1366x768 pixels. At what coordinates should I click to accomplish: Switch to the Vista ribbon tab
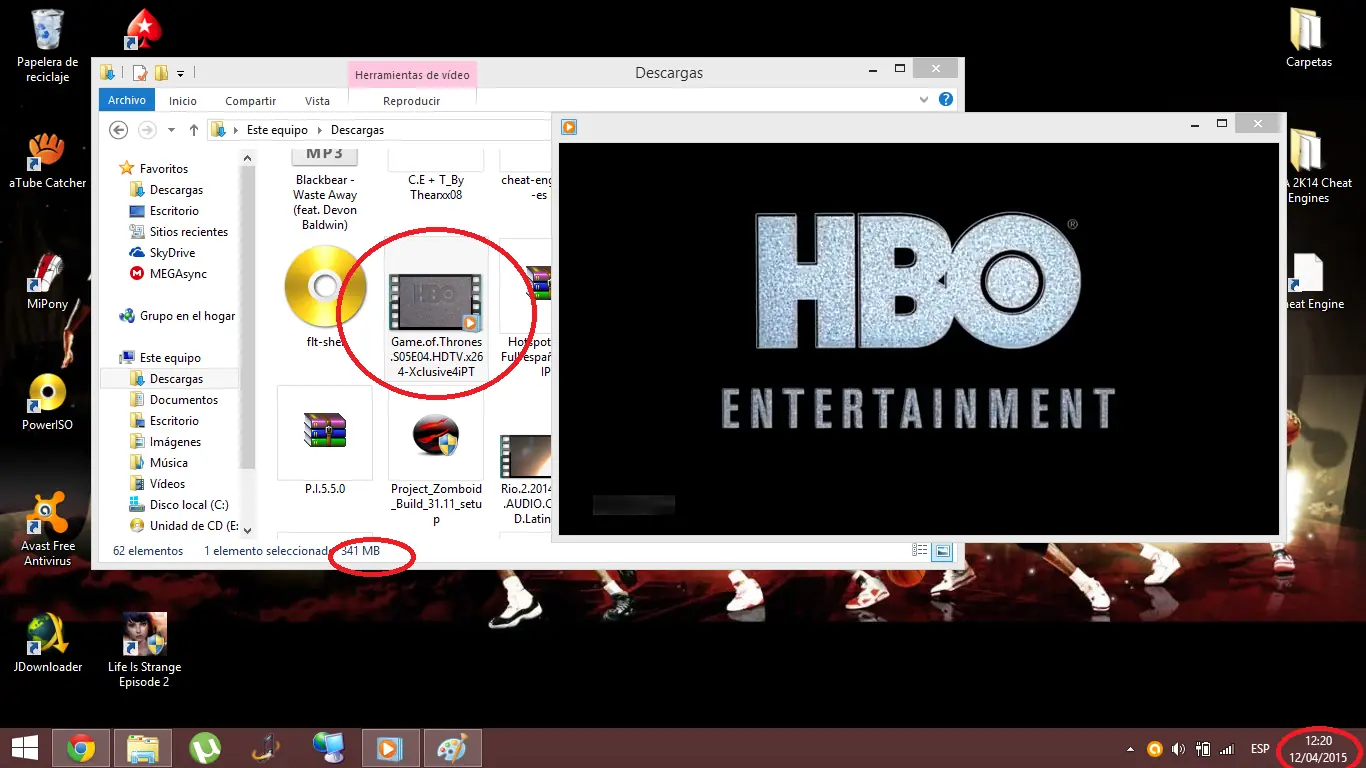[x=317, y=101]
